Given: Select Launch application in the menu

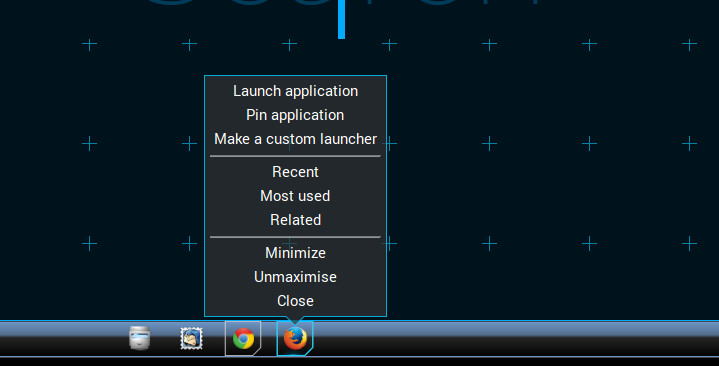Looking at the screenshot, I should click(x=295, y=91).
